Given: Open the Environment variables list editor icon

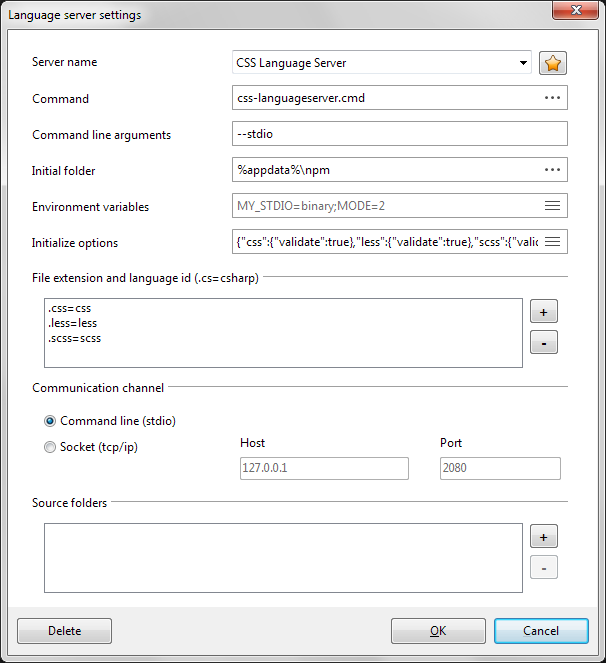Looking at the screenshot, I should (x=552, y=206).
